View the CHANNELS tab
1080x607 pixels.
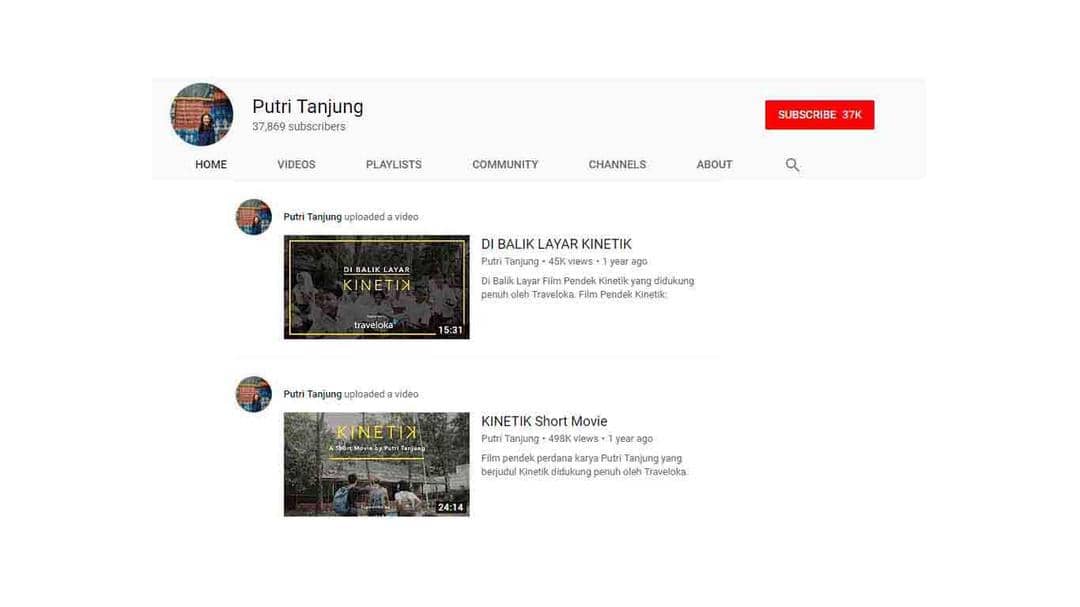click(x=617, y=165)
